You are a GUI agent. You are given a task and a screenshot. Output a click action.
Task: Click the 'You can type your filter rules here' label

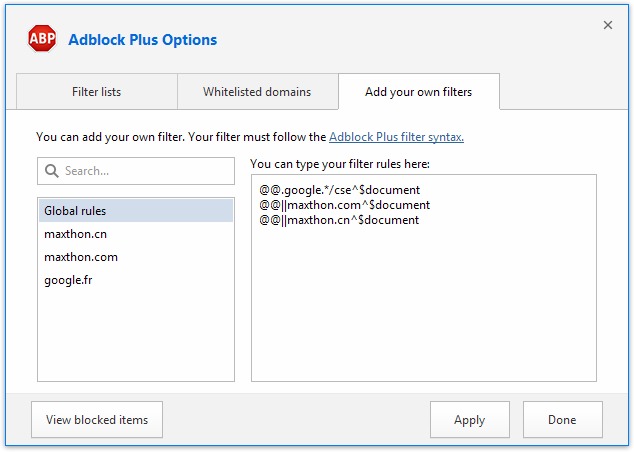340,164
